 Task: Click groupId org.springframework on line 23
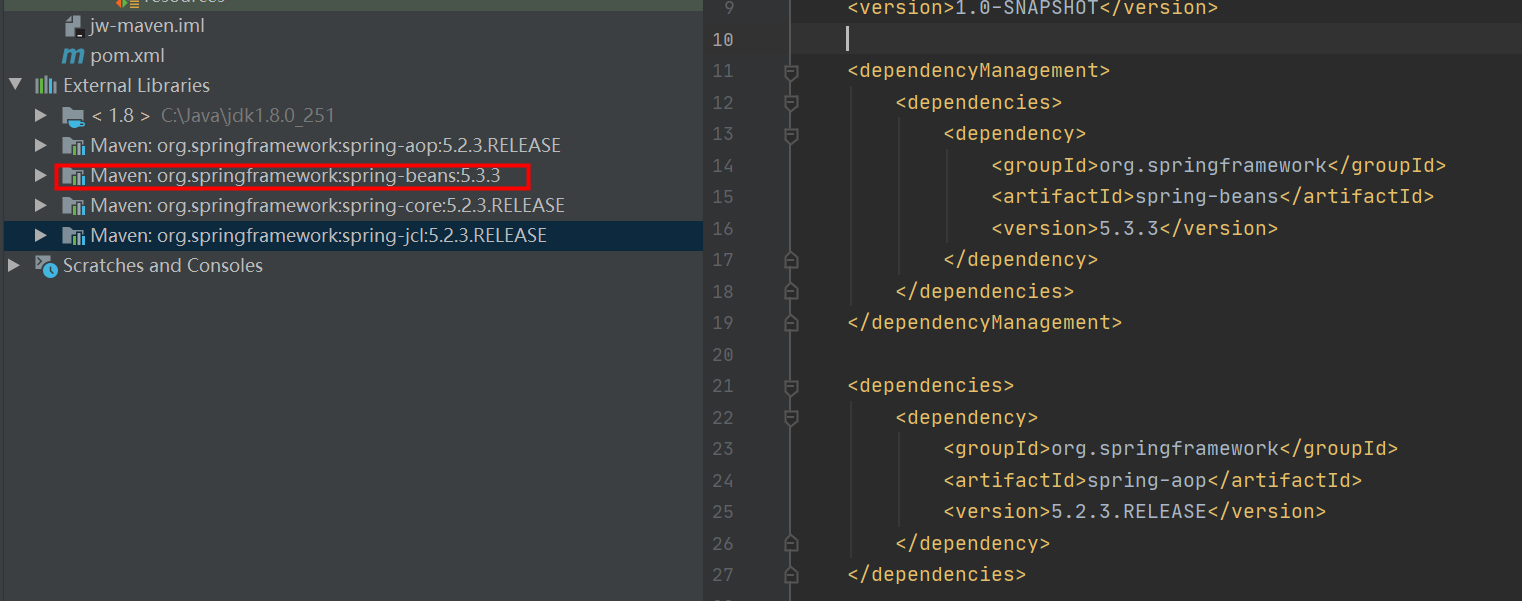tap(1165, 449)
